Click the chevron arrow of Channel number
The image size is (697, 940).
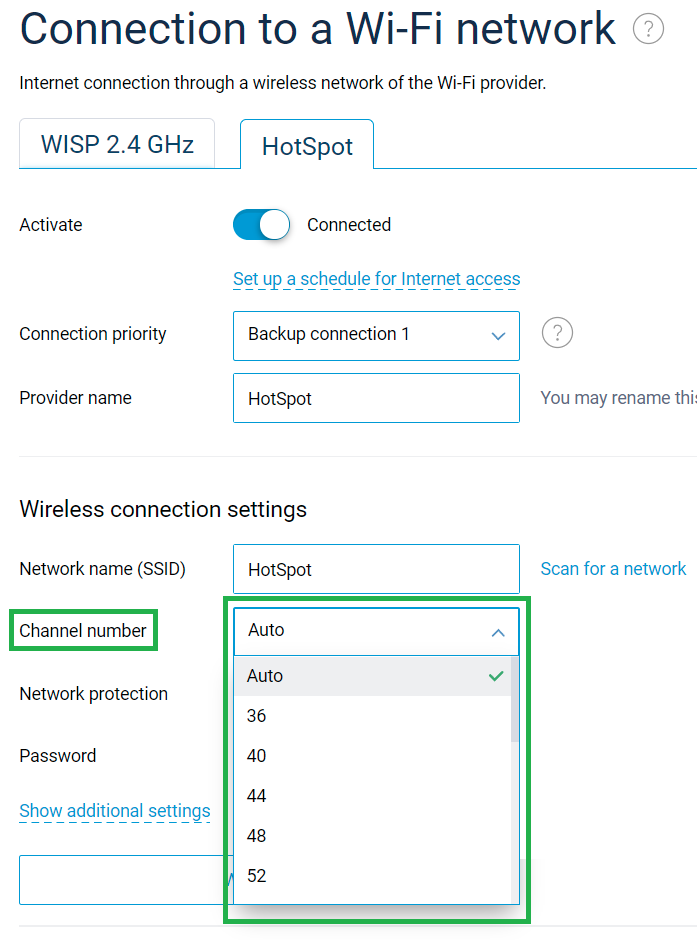coord(498,632)
